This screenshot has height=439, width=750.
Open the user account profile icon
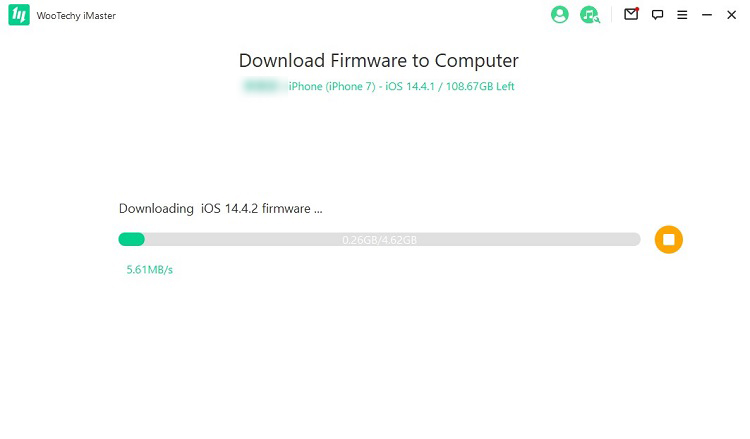[560, 14]
